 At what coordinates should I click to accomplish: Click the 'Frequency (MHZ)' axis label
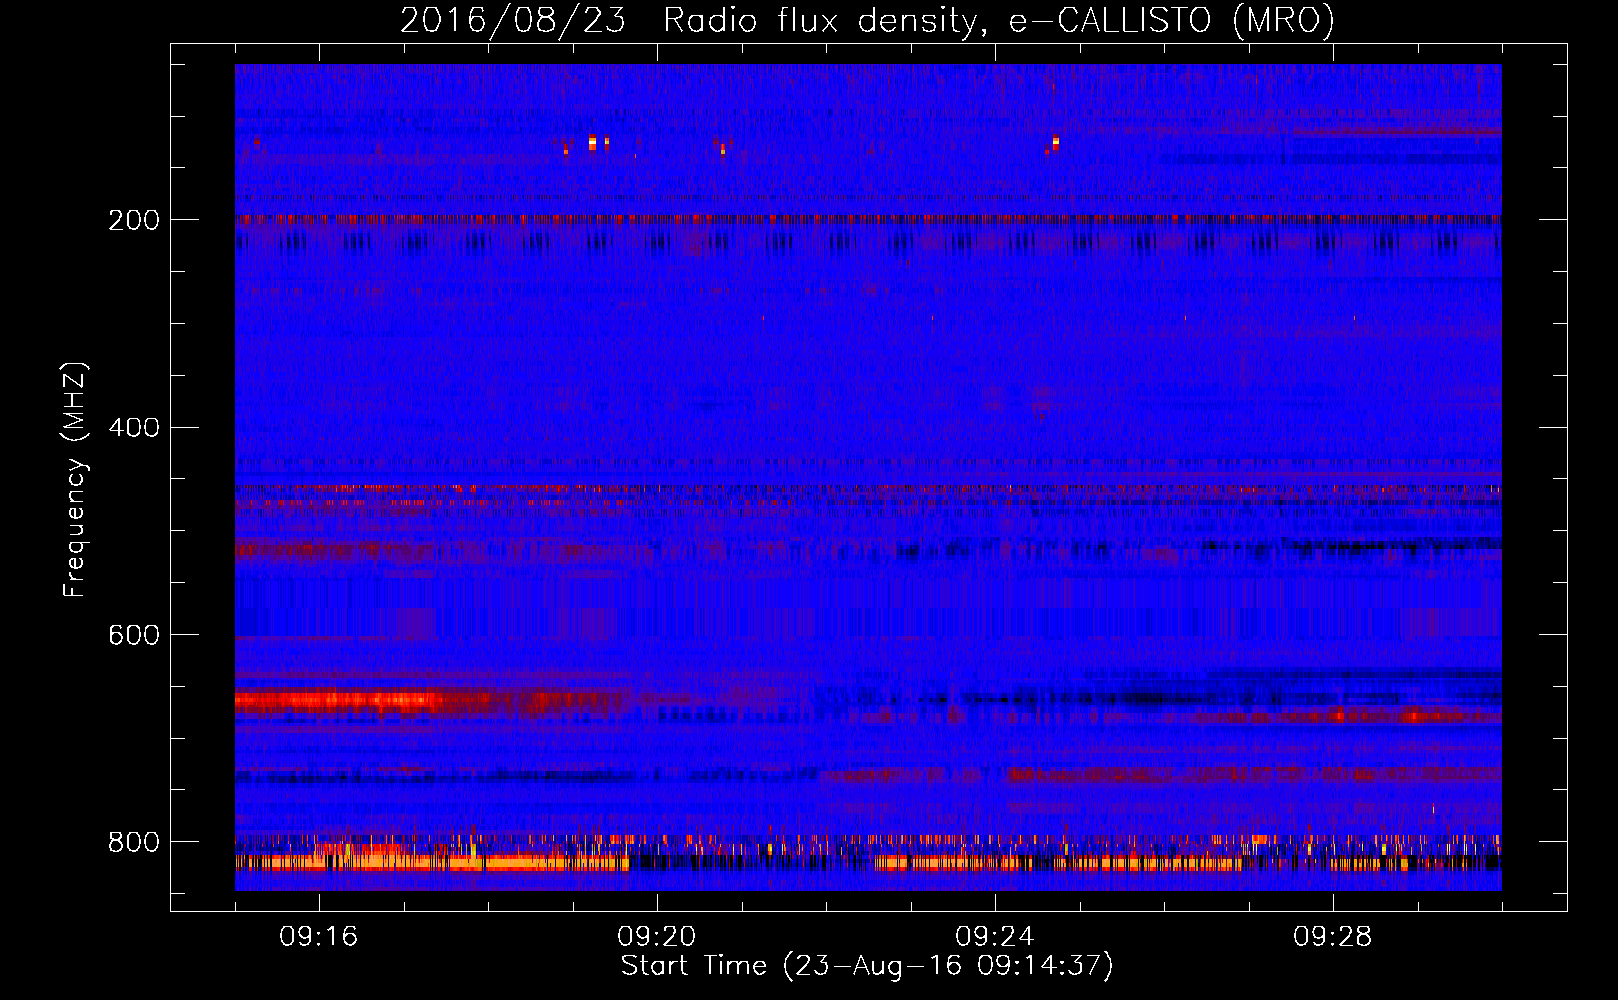(x=75, y=479)
